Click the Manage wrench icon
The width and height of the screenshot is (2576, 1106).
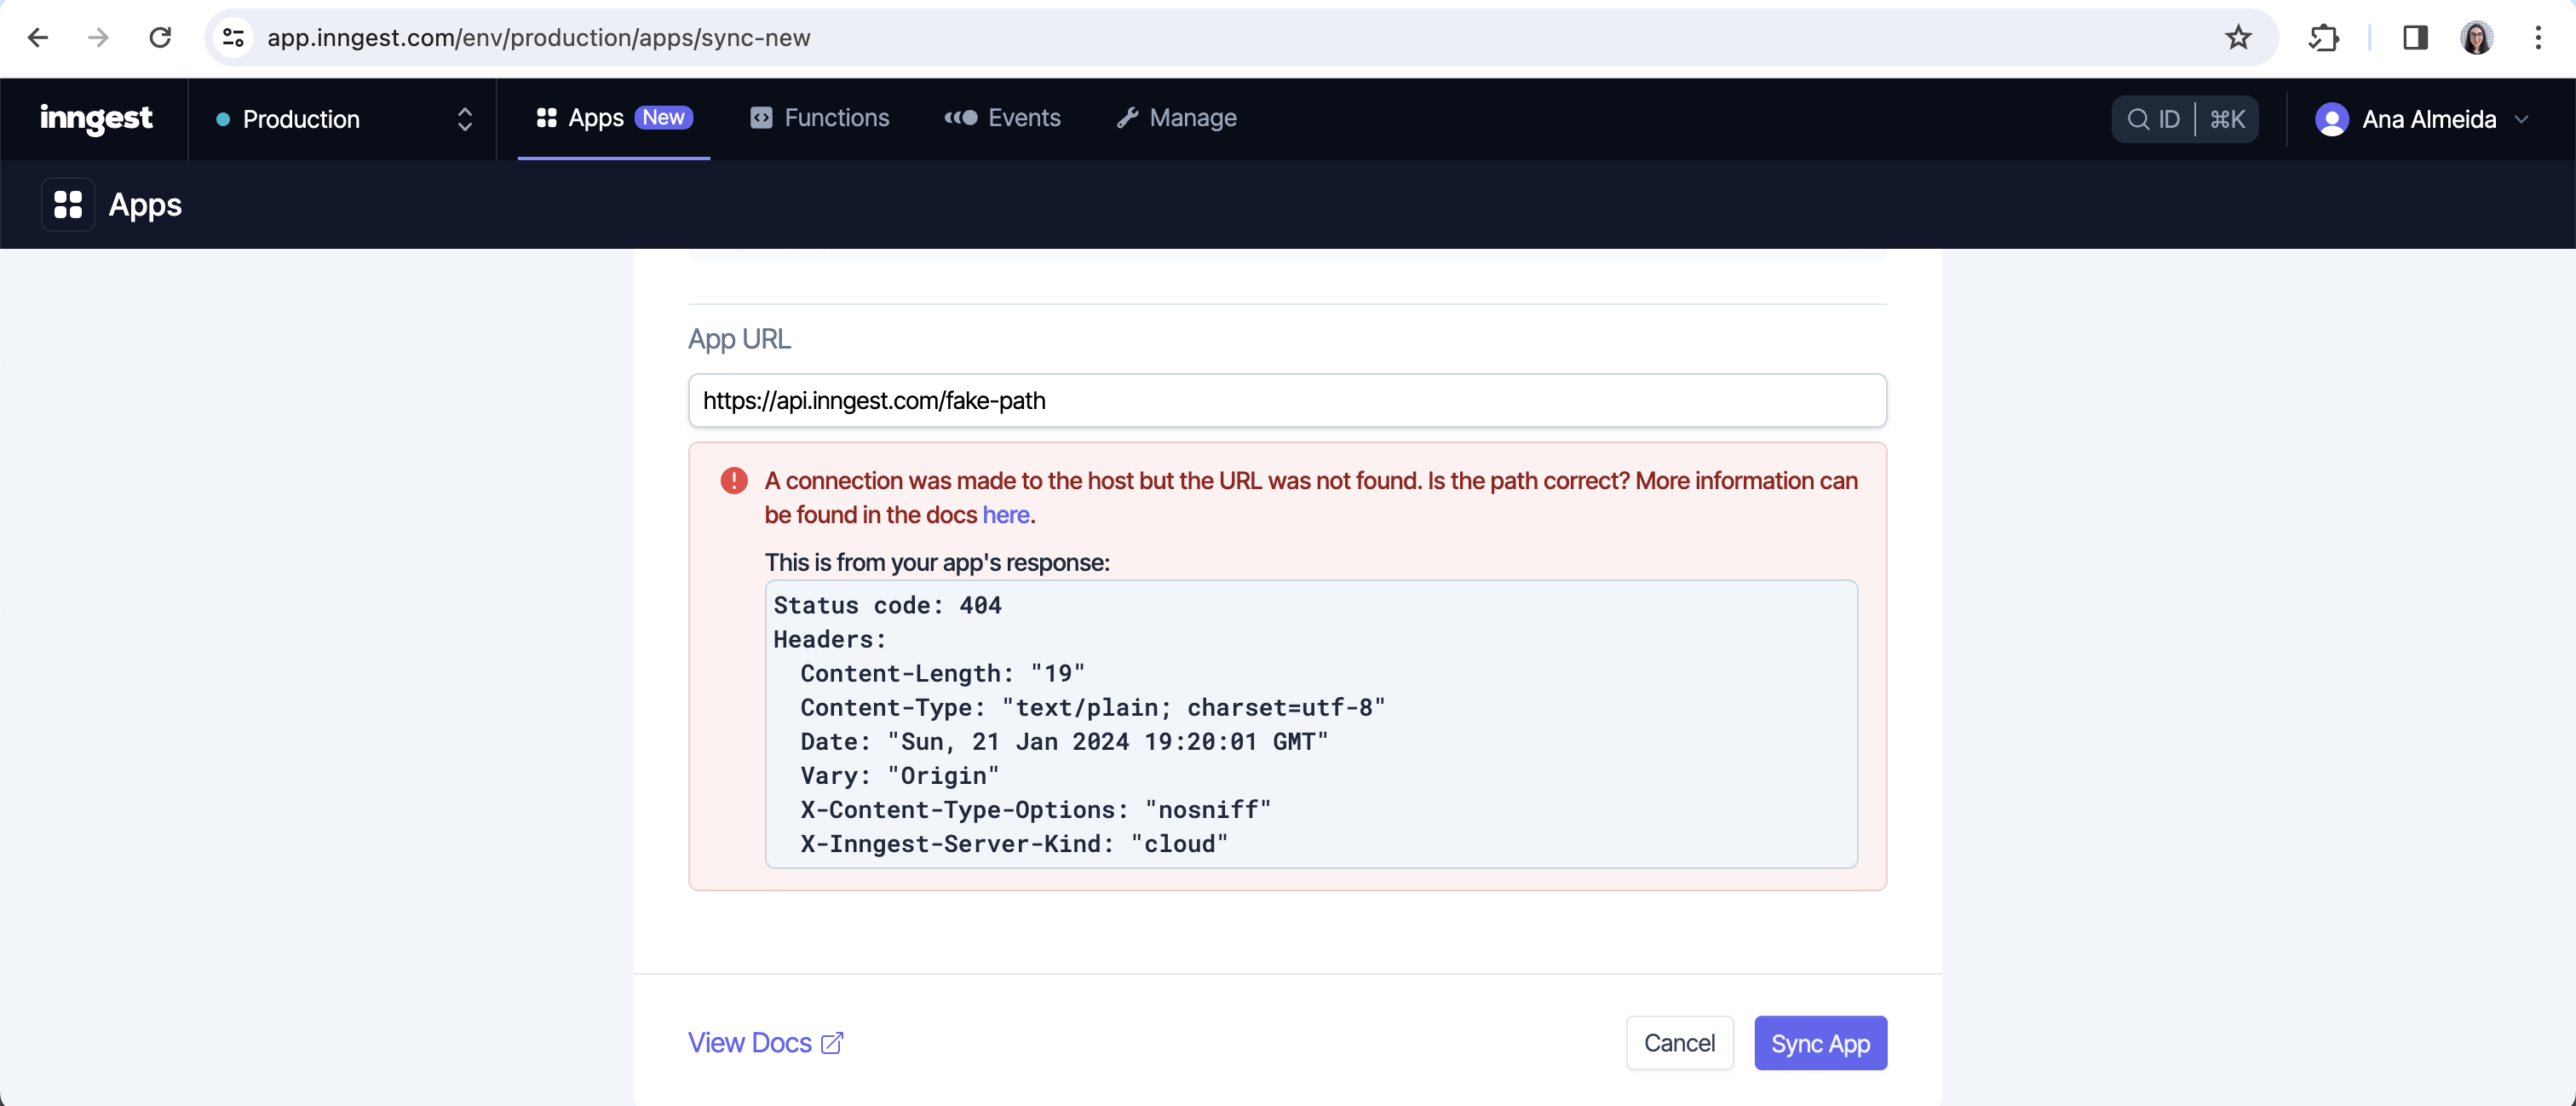[x=1127, y=117]
